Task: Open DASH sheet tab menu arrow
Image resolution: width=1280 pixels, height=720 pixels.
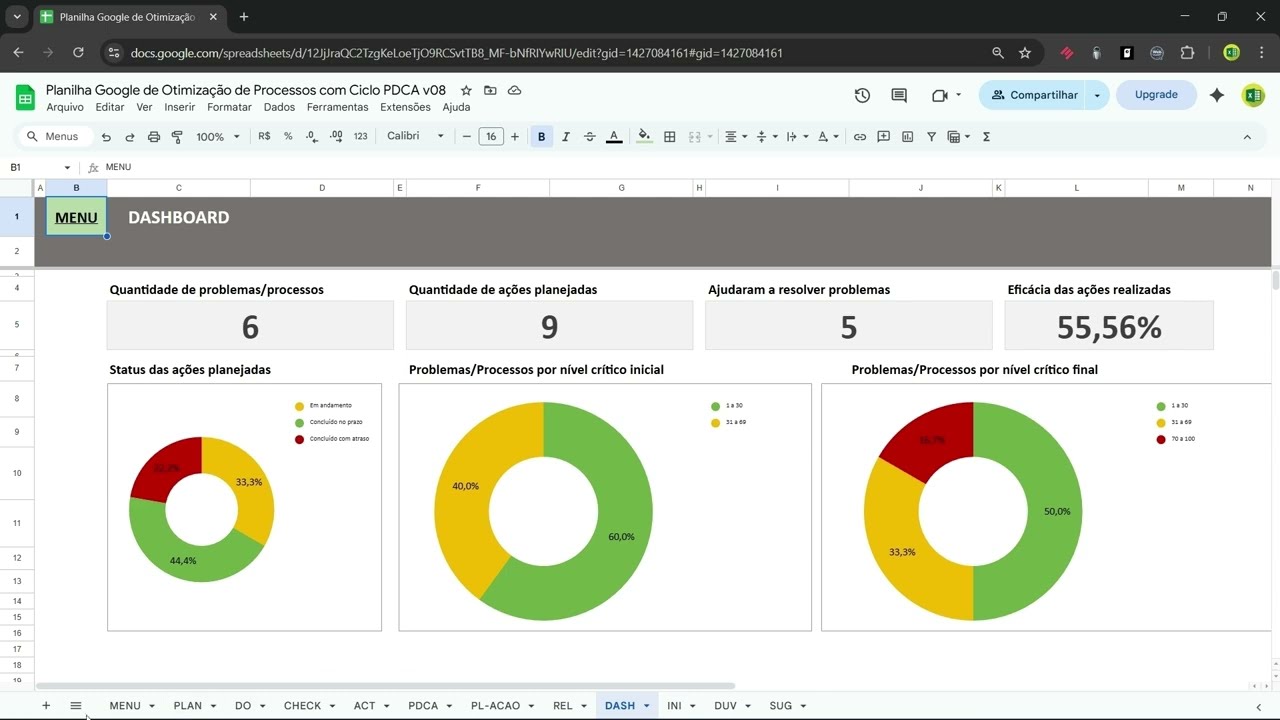Action: click(x=646, y=706)
